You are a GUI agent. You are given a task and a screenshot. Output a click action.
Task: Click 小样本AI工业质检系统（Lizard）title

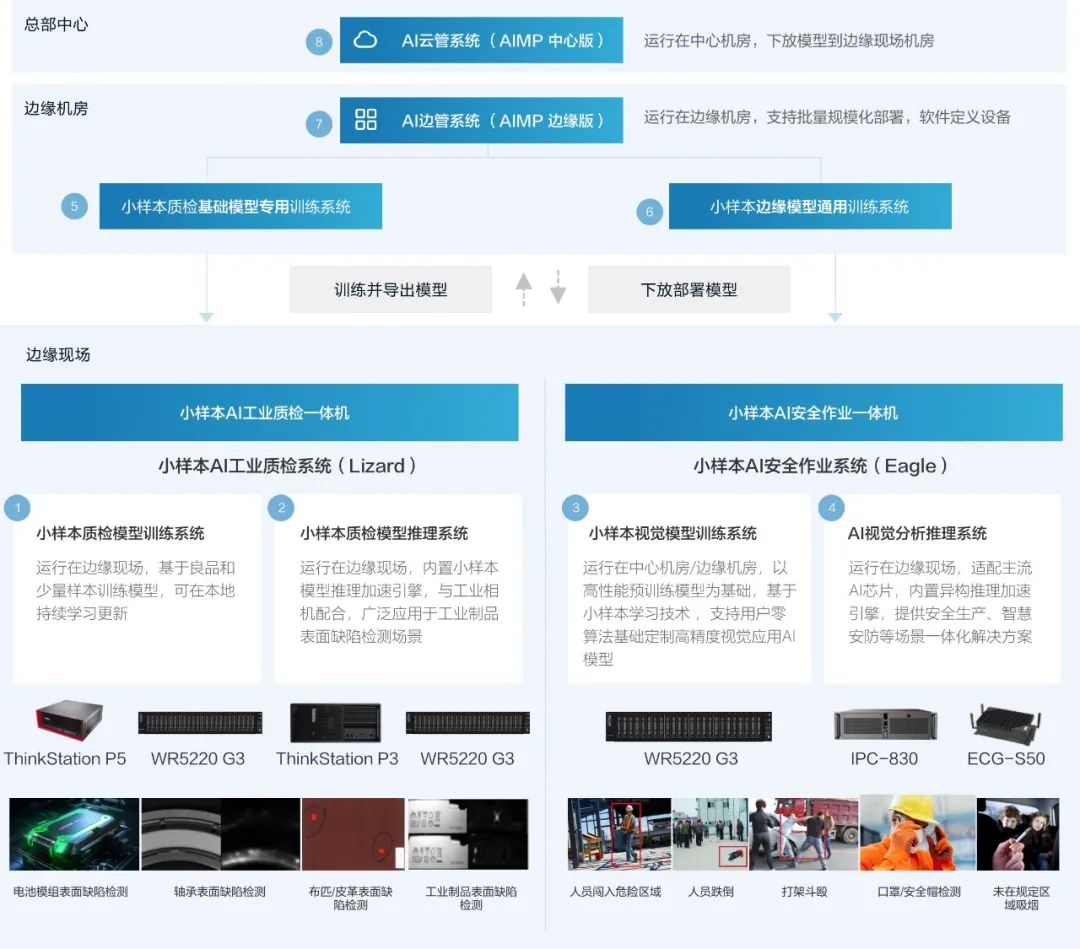pos(287,466)
